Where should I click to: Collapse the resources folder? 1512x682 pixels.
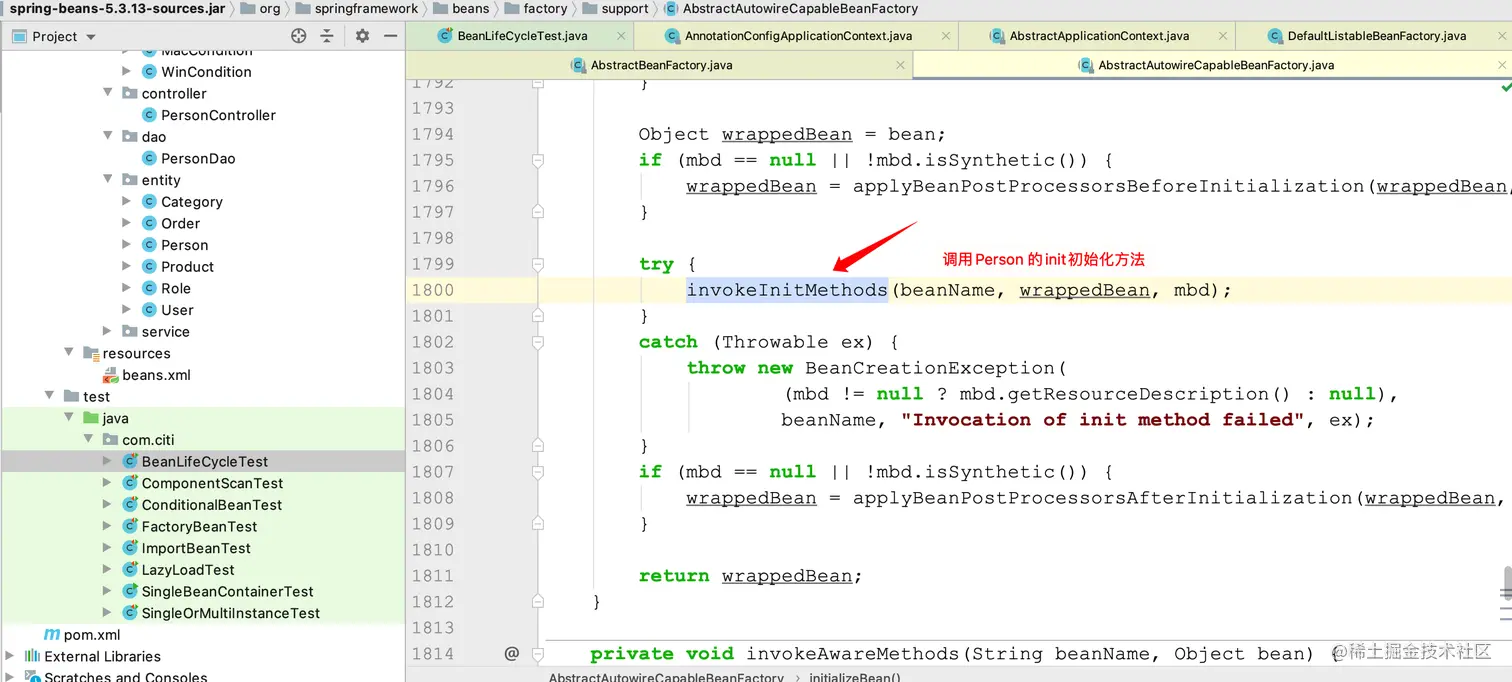69,353
